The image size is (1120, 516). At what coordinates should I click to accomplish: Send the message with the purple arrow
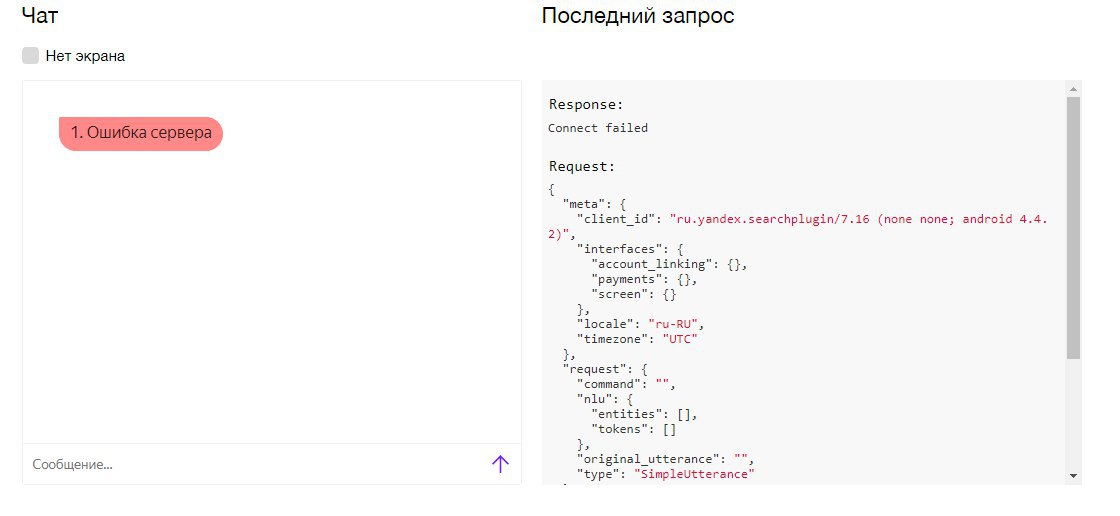[x=500, y=465]
